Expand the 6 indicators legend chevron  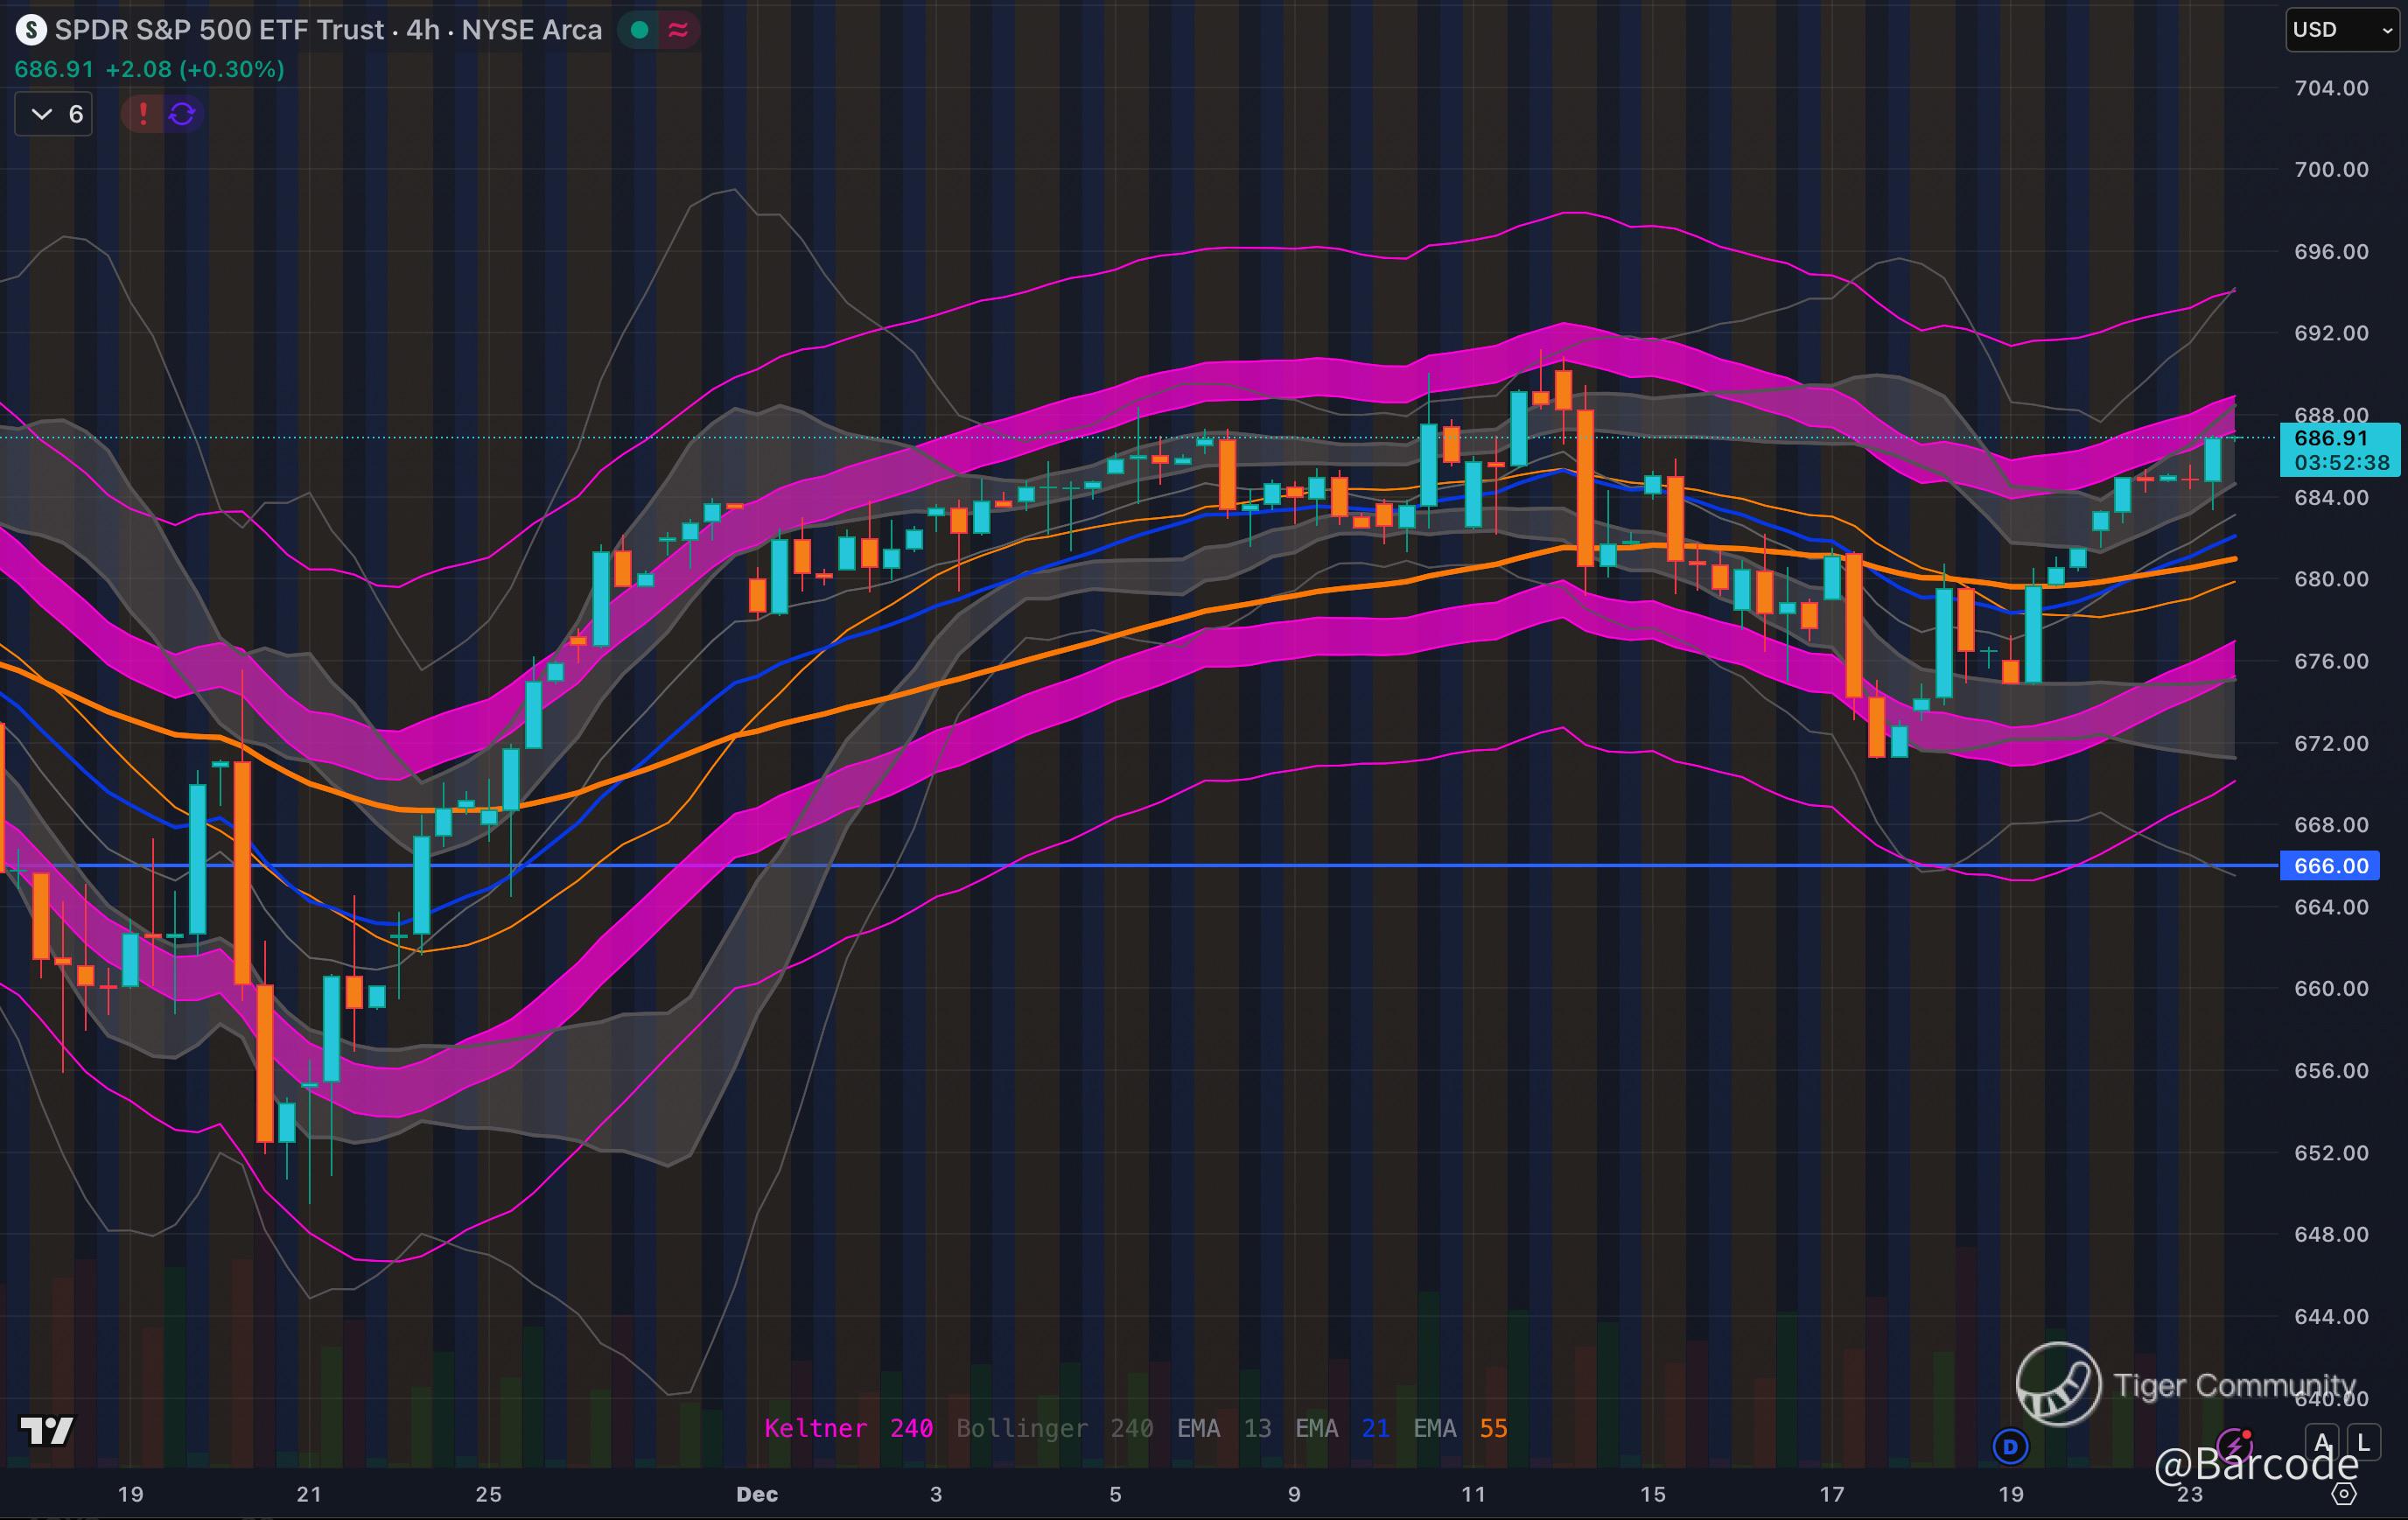(x=42, y=114)
